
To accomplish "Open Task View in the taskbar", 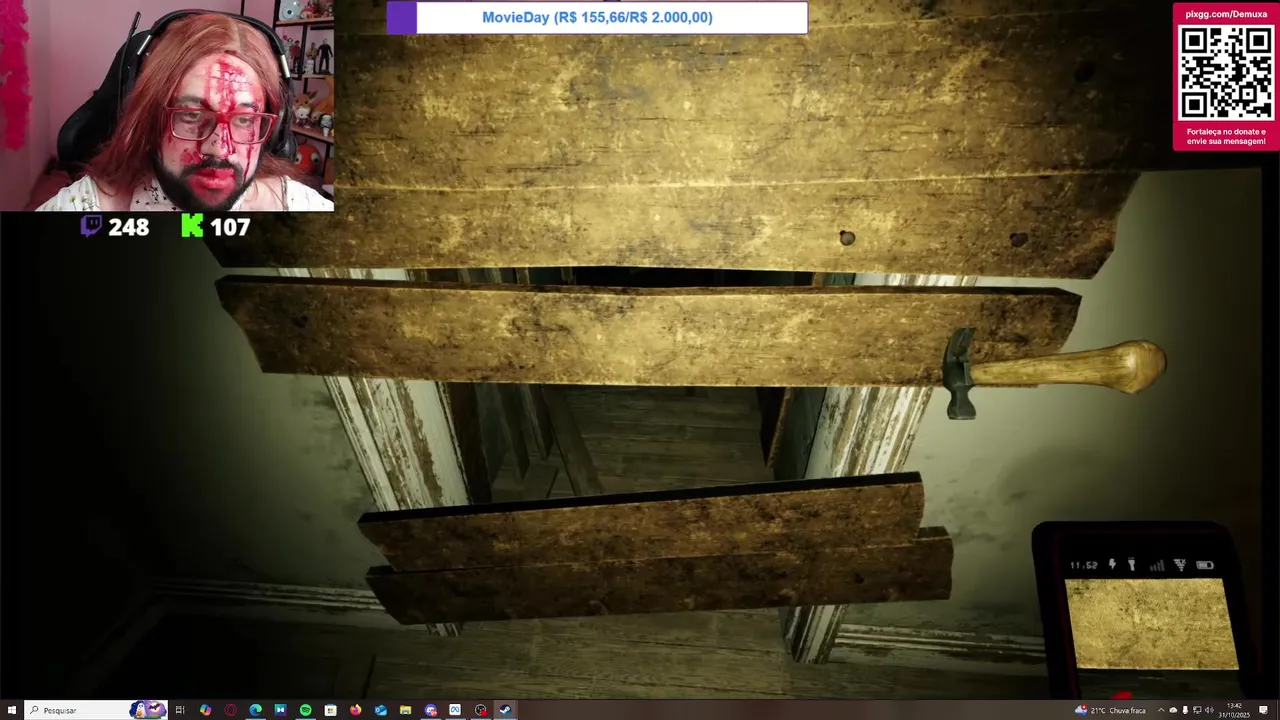I will pyautogui.click(x=180, y=710).
